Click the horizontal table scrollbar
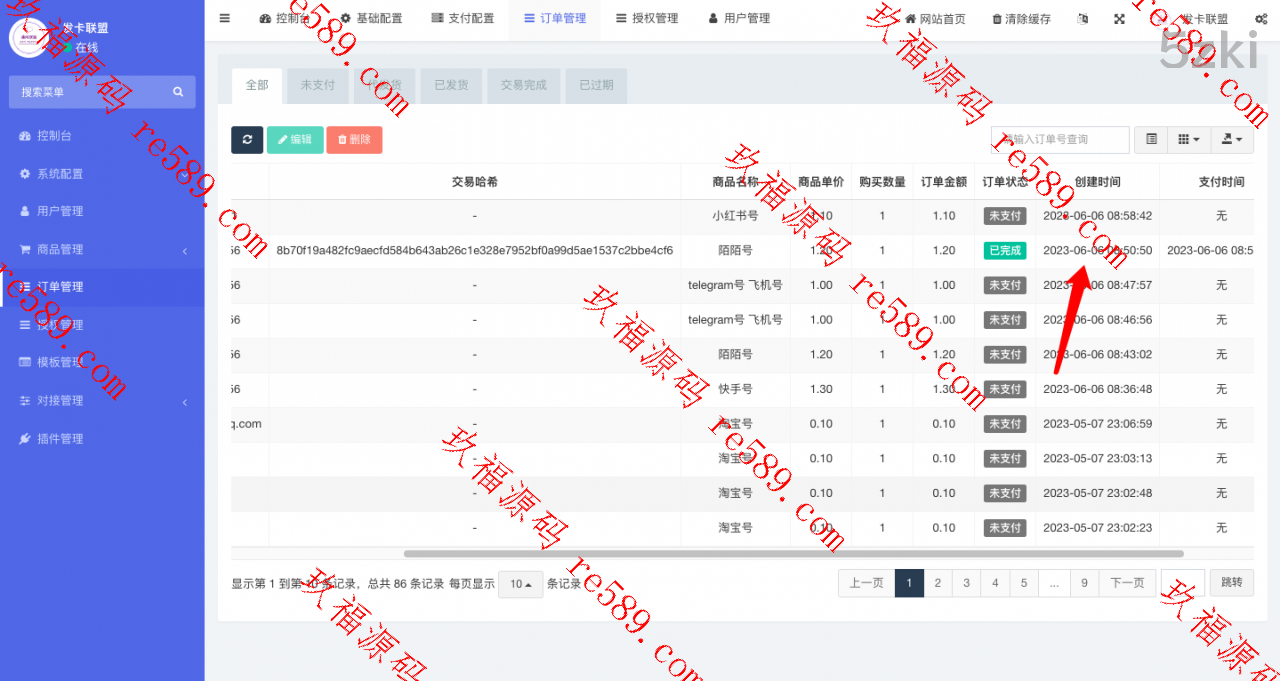Viewport: 1280px width, 681px height. coord(793,553)
